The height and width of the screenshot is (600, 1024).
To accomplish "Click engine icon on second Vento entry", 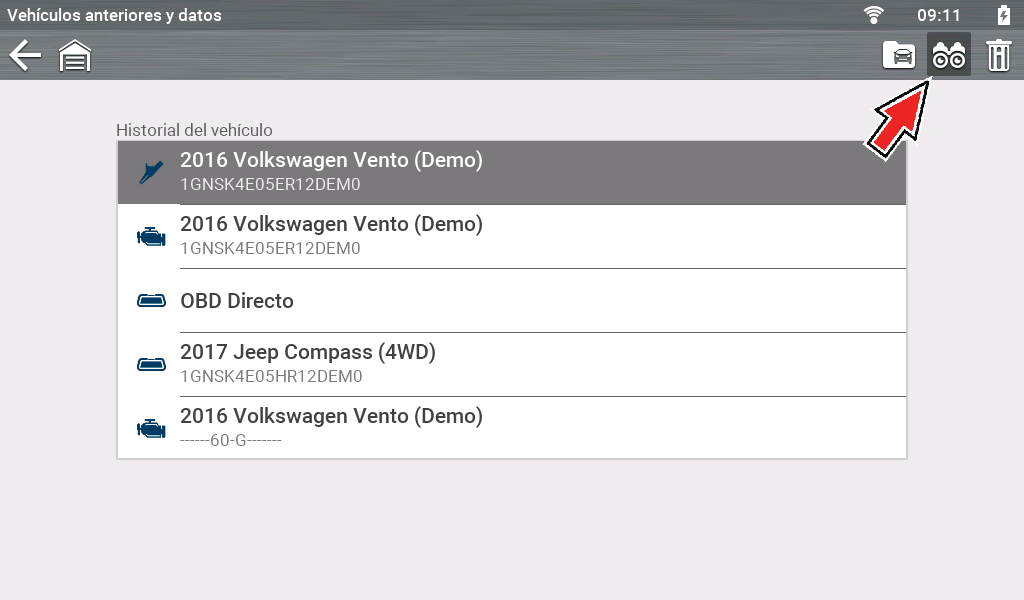I will click(x=151, y=237).
